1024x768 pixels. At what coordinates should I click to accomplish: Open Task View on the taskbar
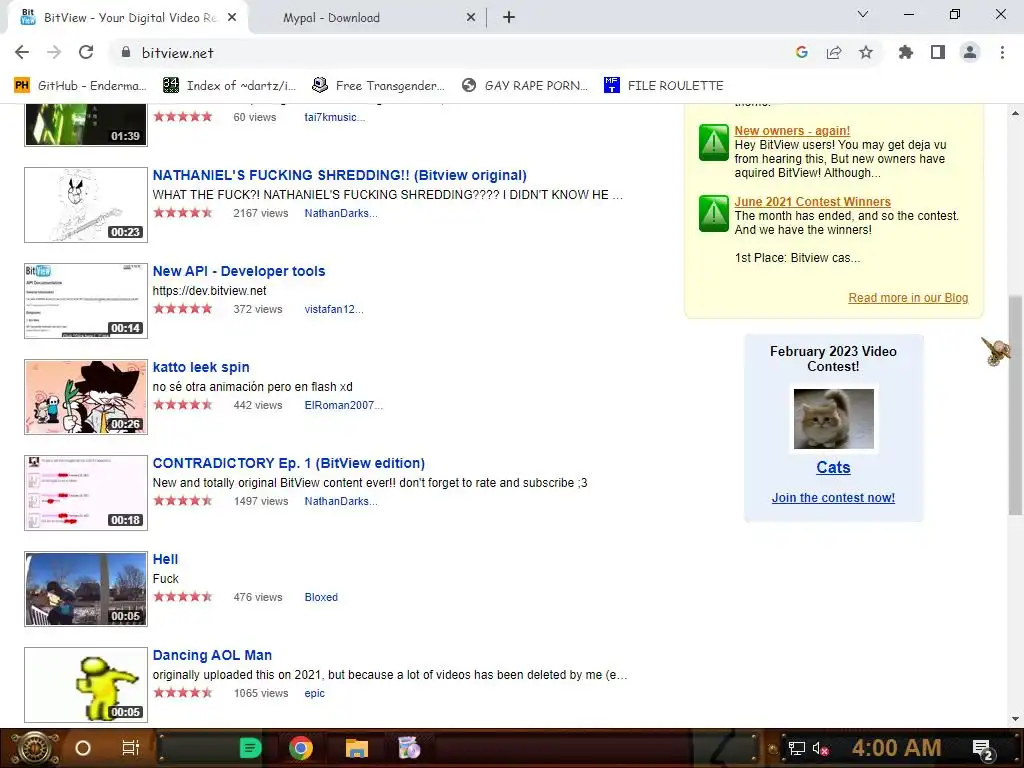(131, 748)
